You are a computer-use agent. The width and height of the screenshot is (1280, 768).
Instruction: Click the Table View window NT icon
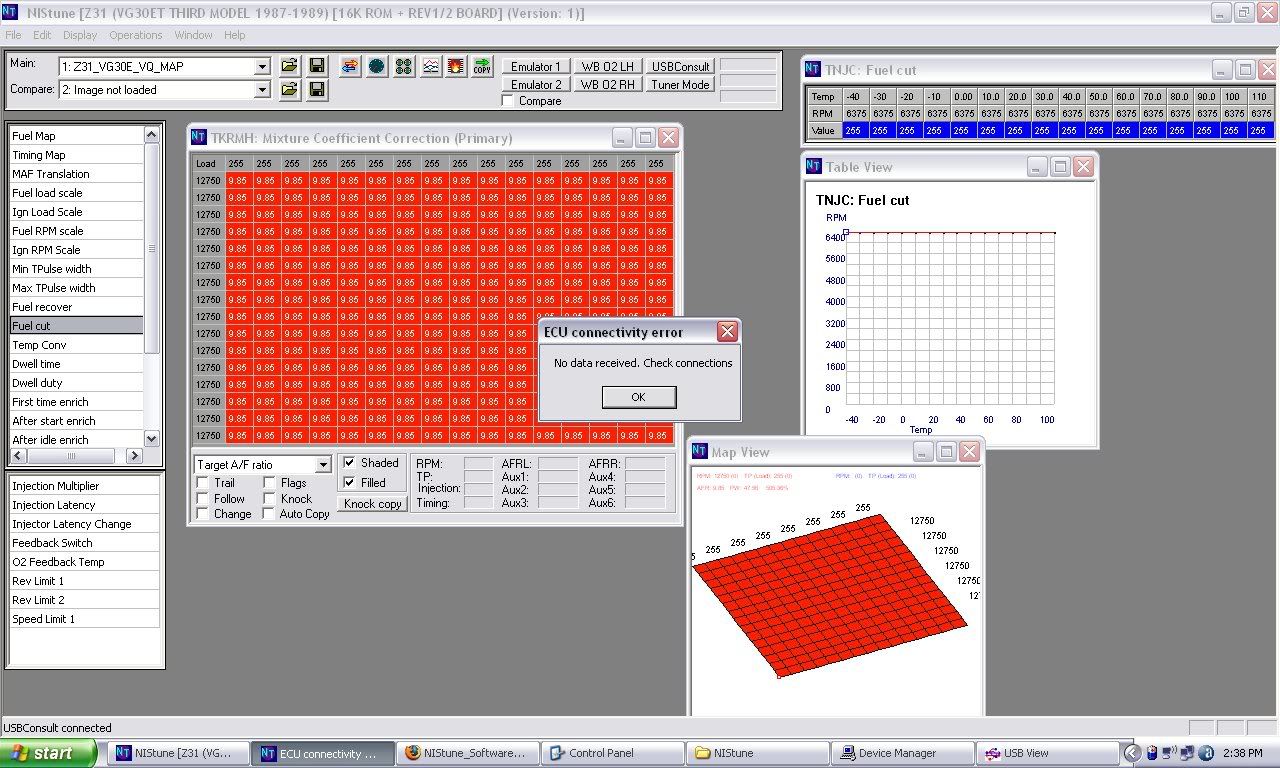click(x=814, y=167)
